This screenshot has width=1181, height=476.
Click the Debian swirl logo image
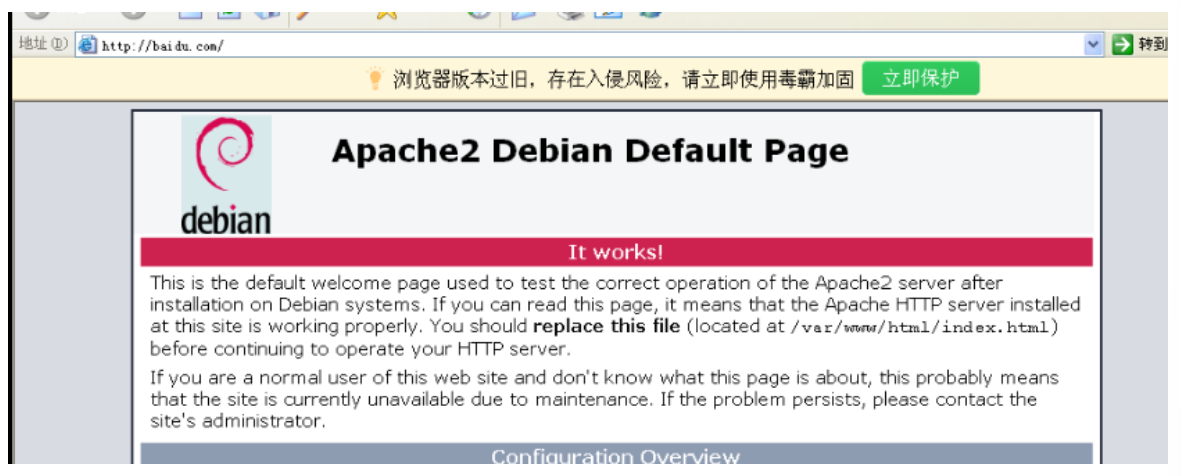[x=226, y=175]
